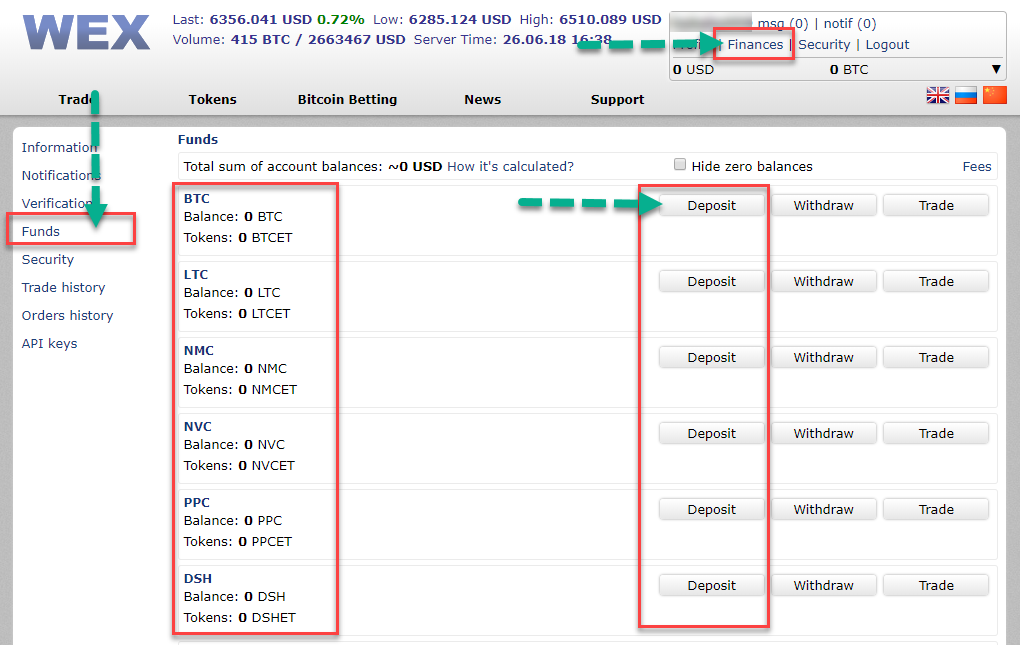This screenshot has width=1020, height=645.
Task: Click the 0 LTCET tokens value
Action: click(264, 314)
